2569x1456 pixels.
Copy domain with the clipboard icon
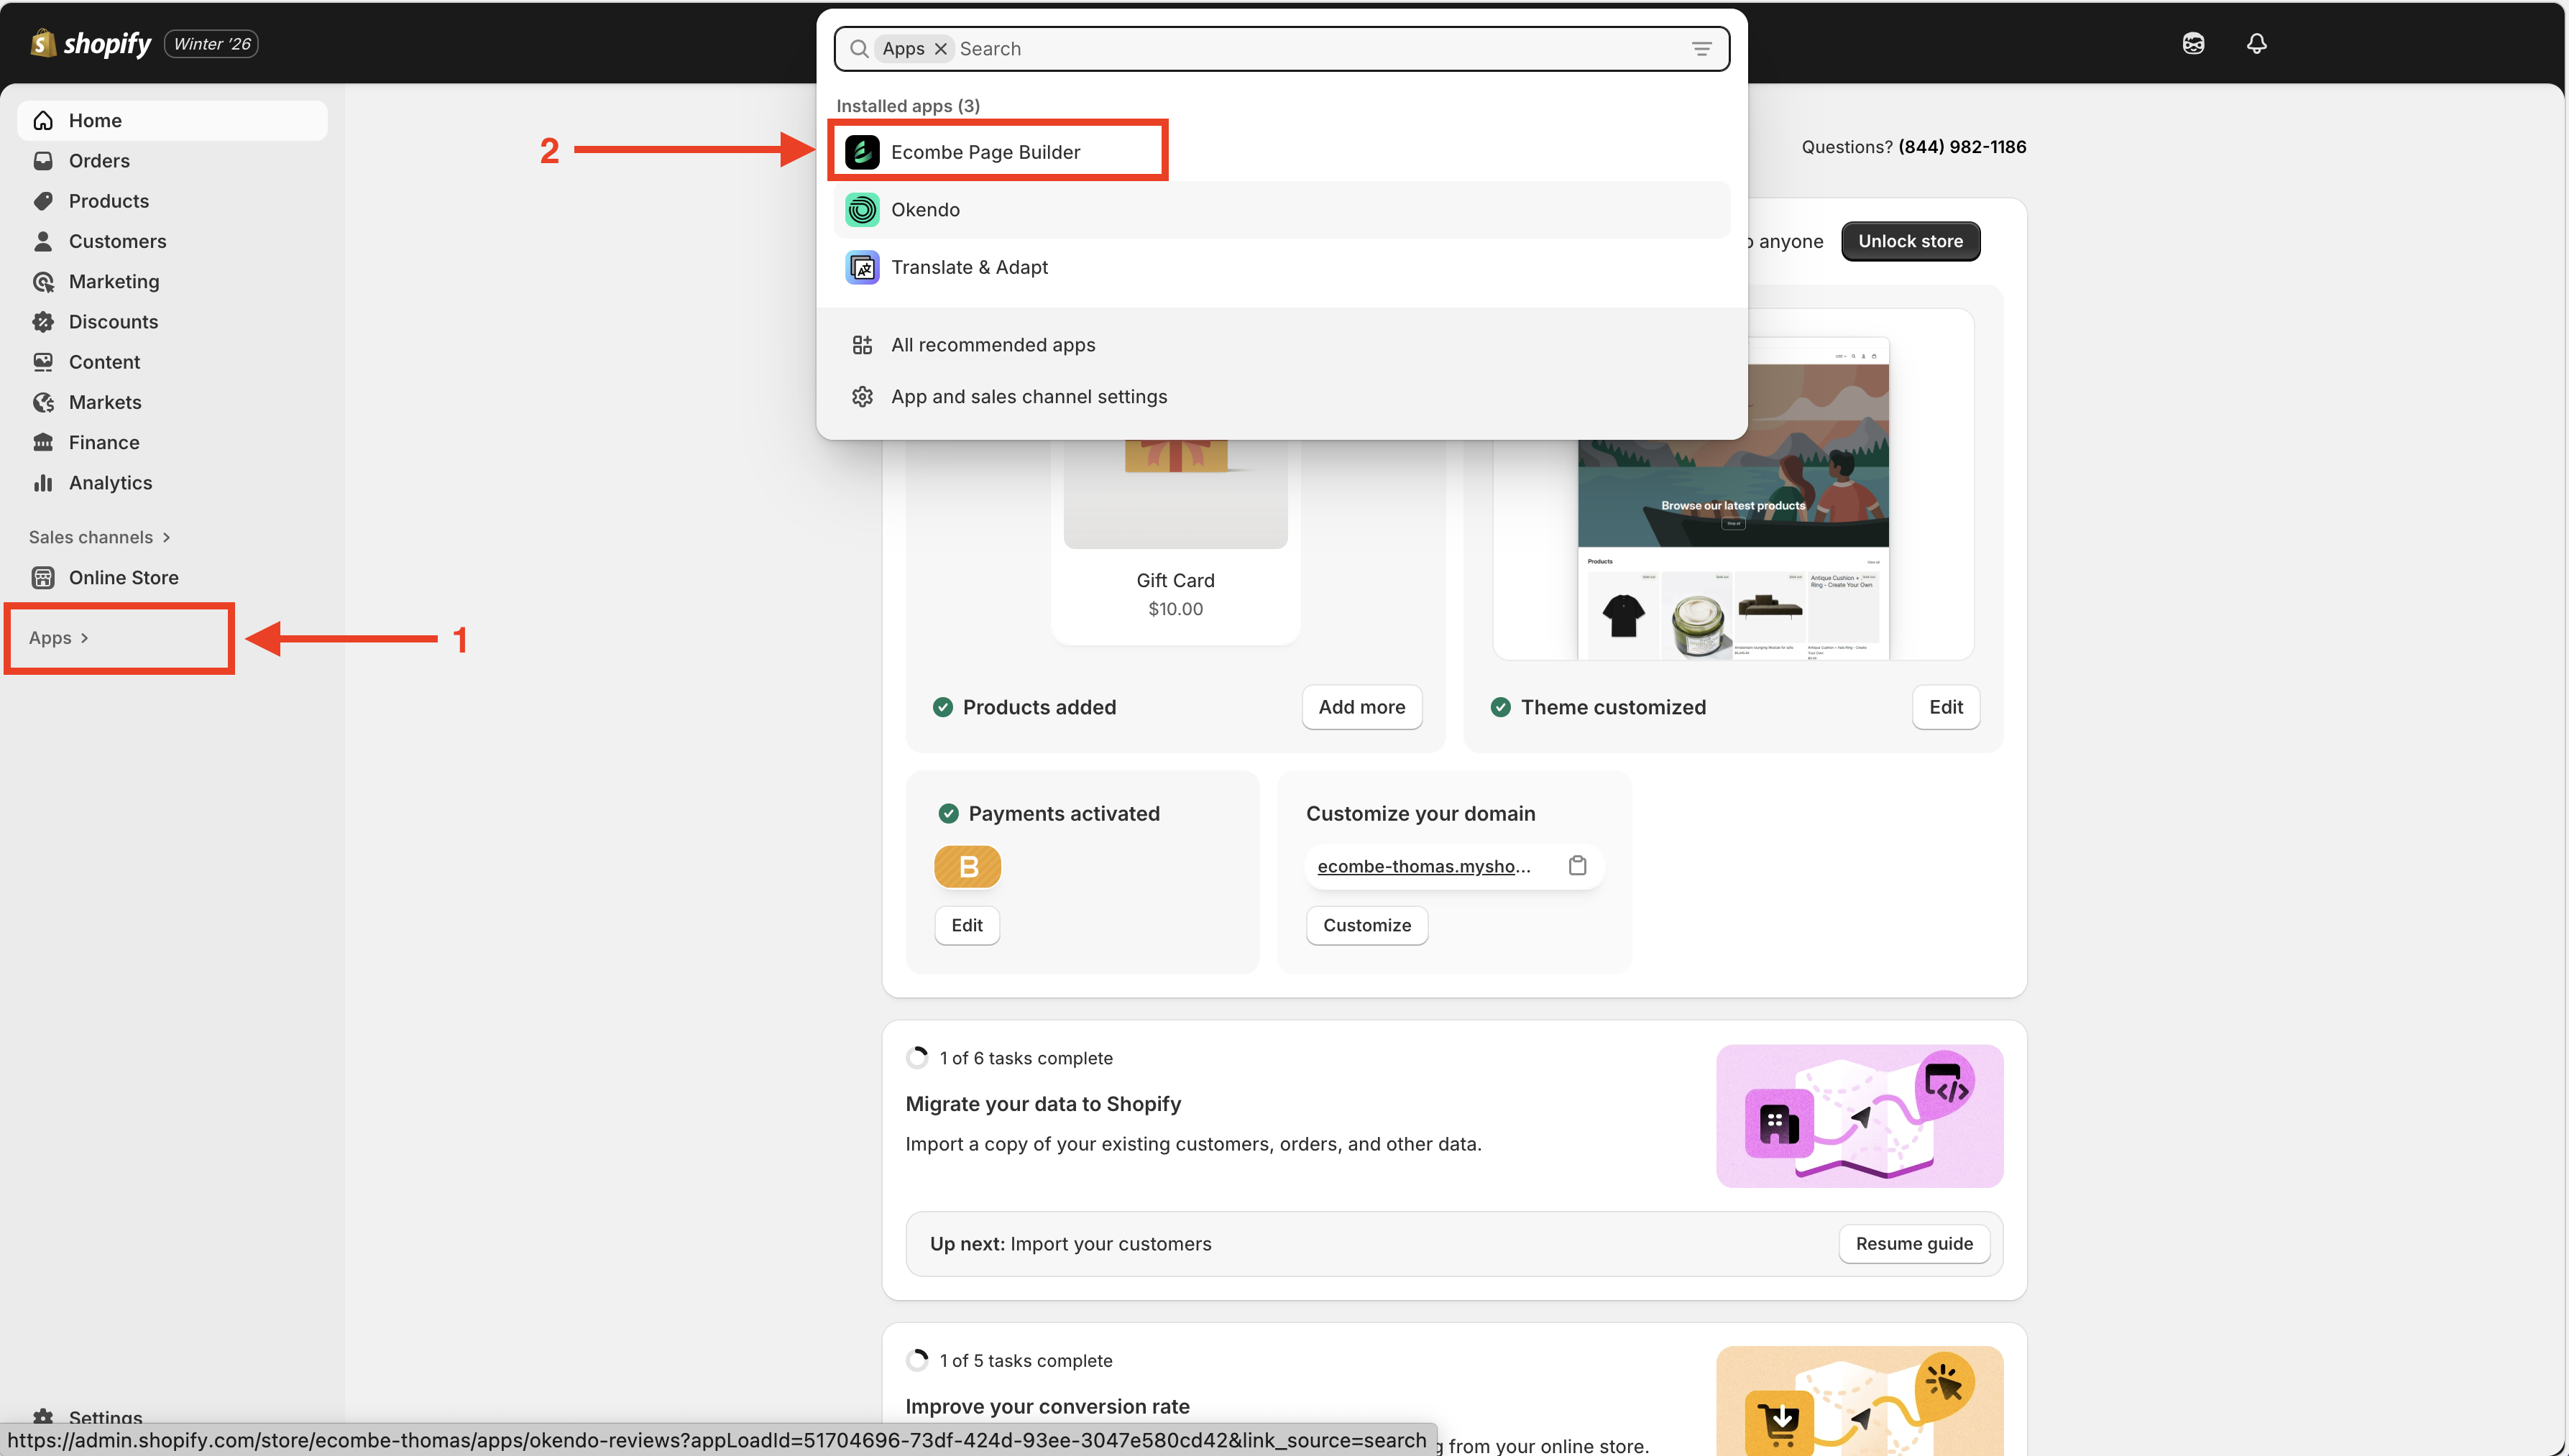(1577, 866)
